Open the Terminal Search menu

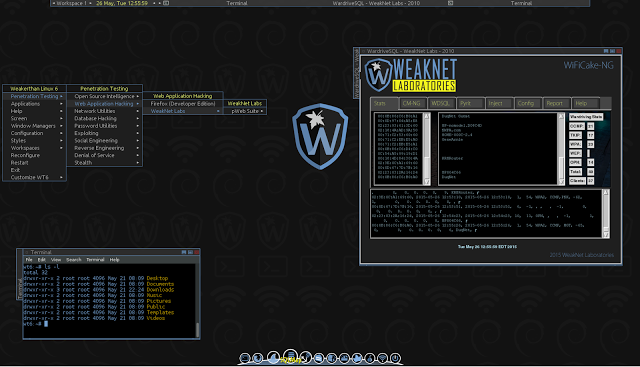[x=74, y=260]
